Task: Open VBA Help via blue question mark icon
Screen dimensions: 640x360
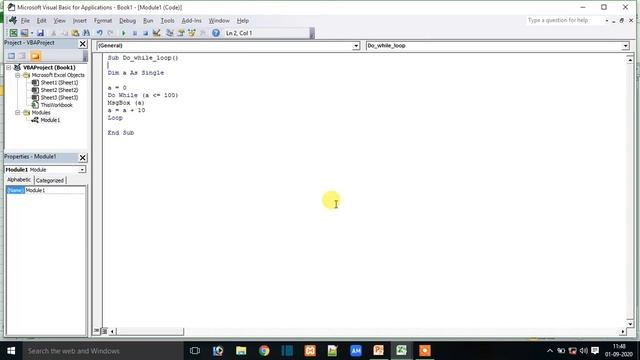Action: [x=216, y=33]
